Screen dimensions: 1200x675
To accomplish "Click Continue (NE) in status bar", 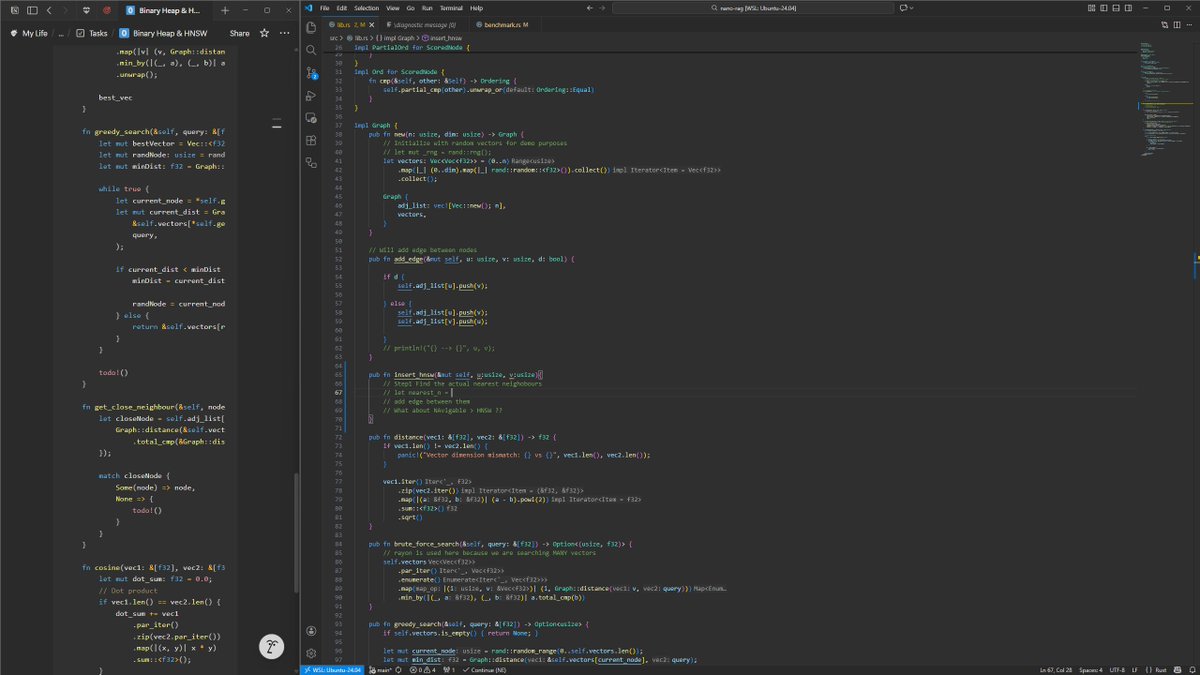I will coord(486,669).
